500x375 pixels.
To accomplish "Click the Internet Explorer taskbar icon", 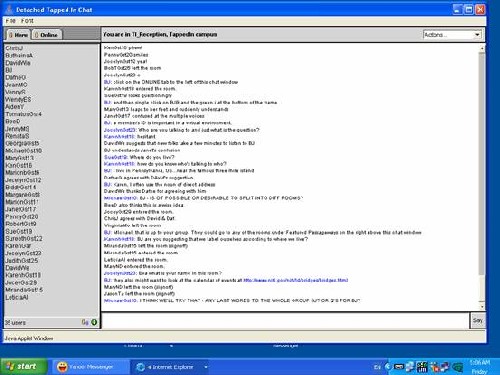I will [x=140, y=367].
